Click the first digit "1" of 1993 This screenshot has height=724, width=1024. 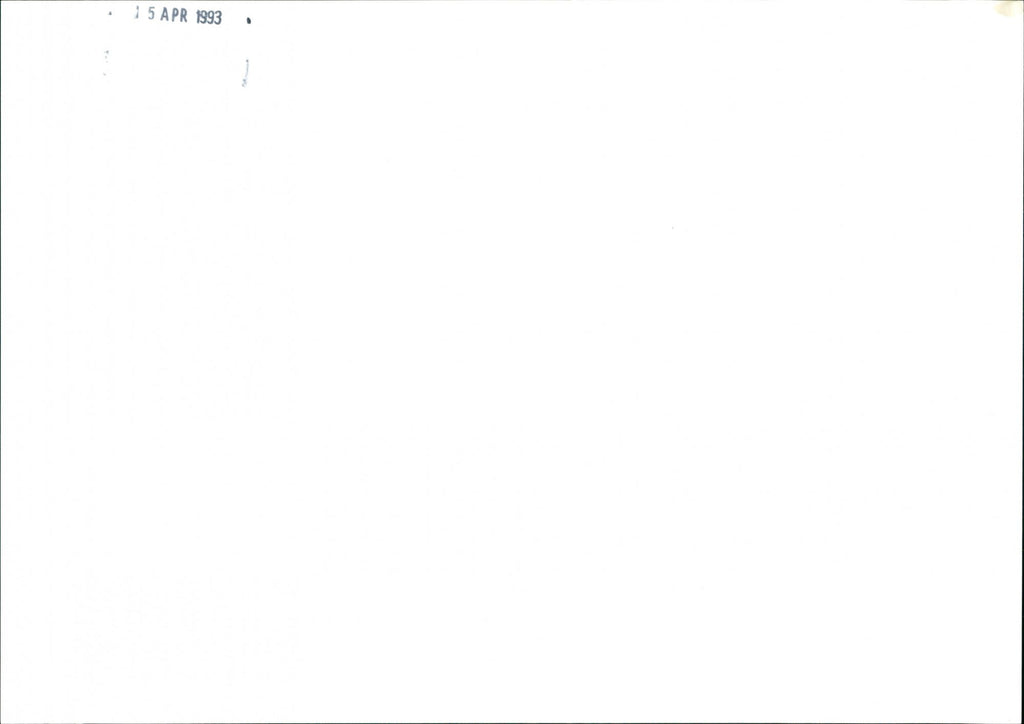(197, 17)
